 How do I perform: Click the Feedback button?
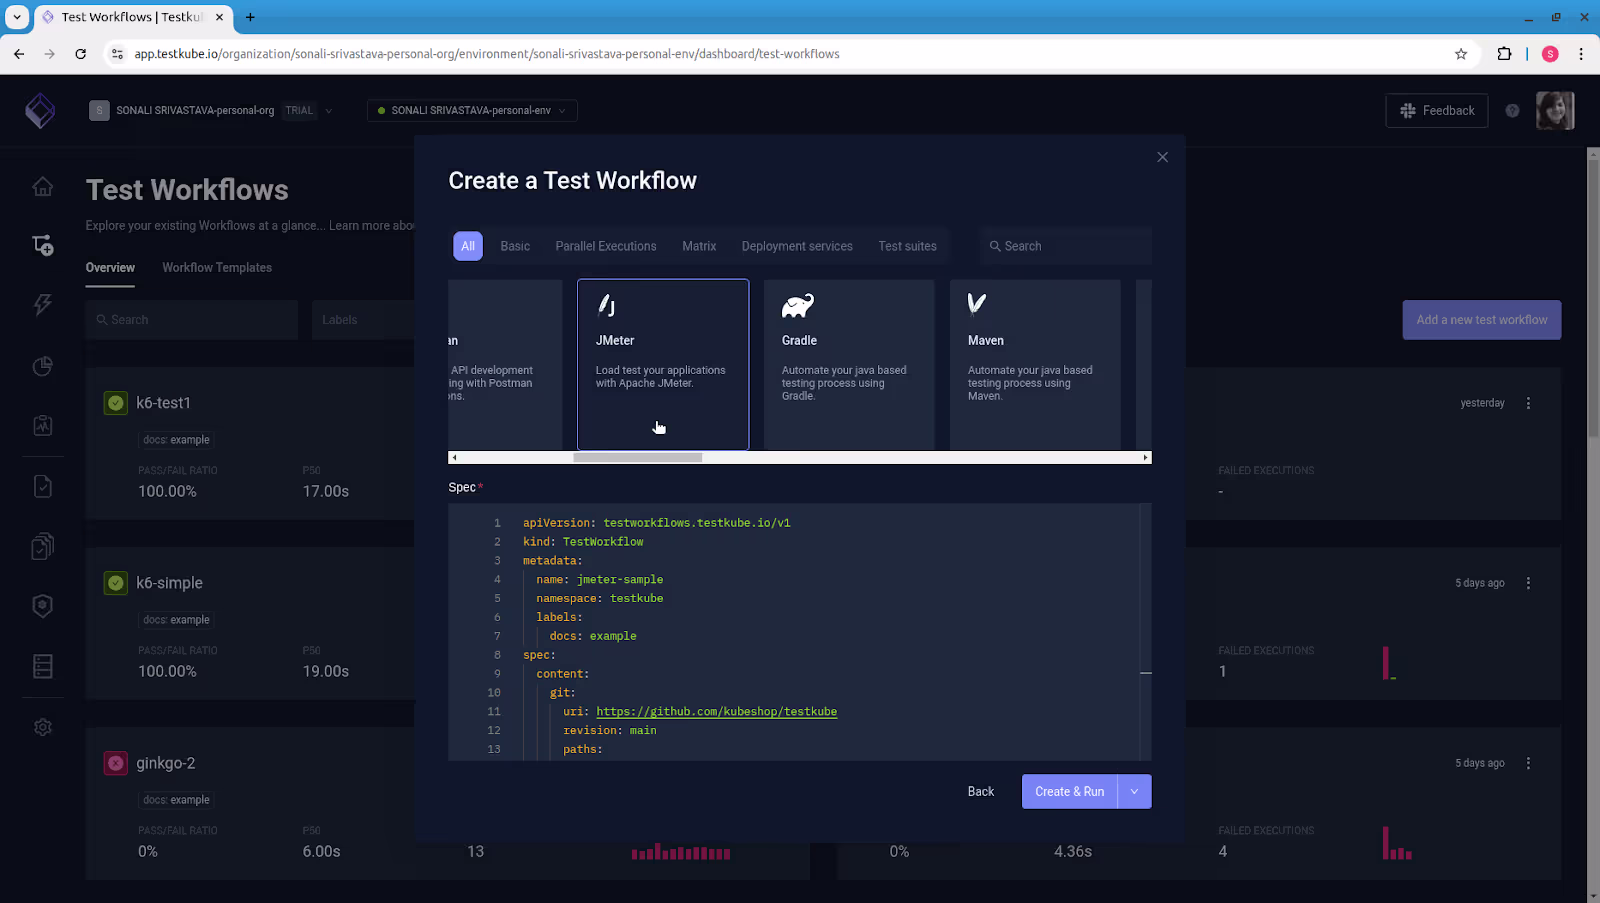(x=1437, y=111)
